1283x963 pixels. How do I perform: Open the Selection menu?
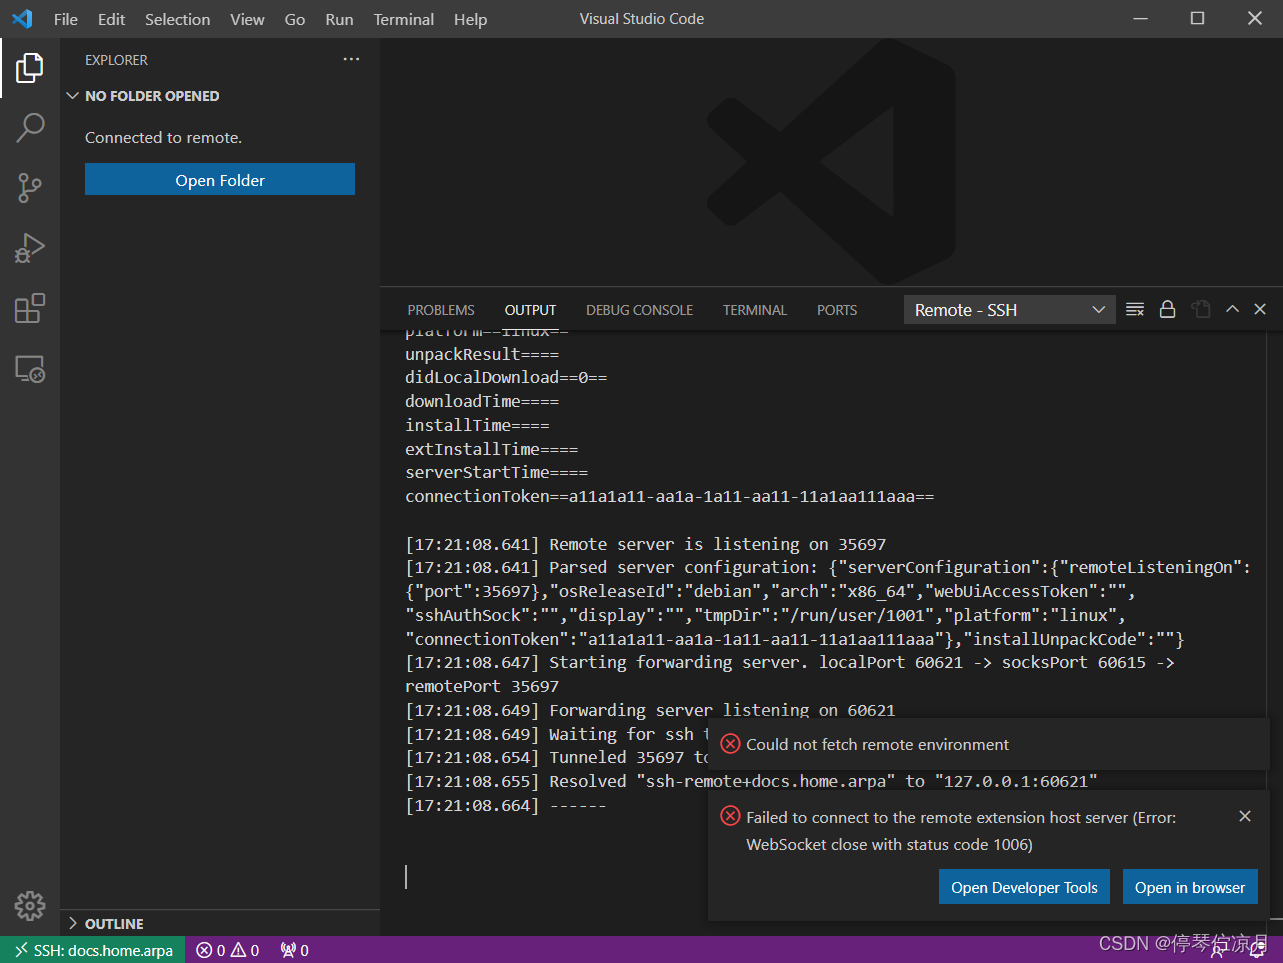pyautogui.click(x=177, y=19)
